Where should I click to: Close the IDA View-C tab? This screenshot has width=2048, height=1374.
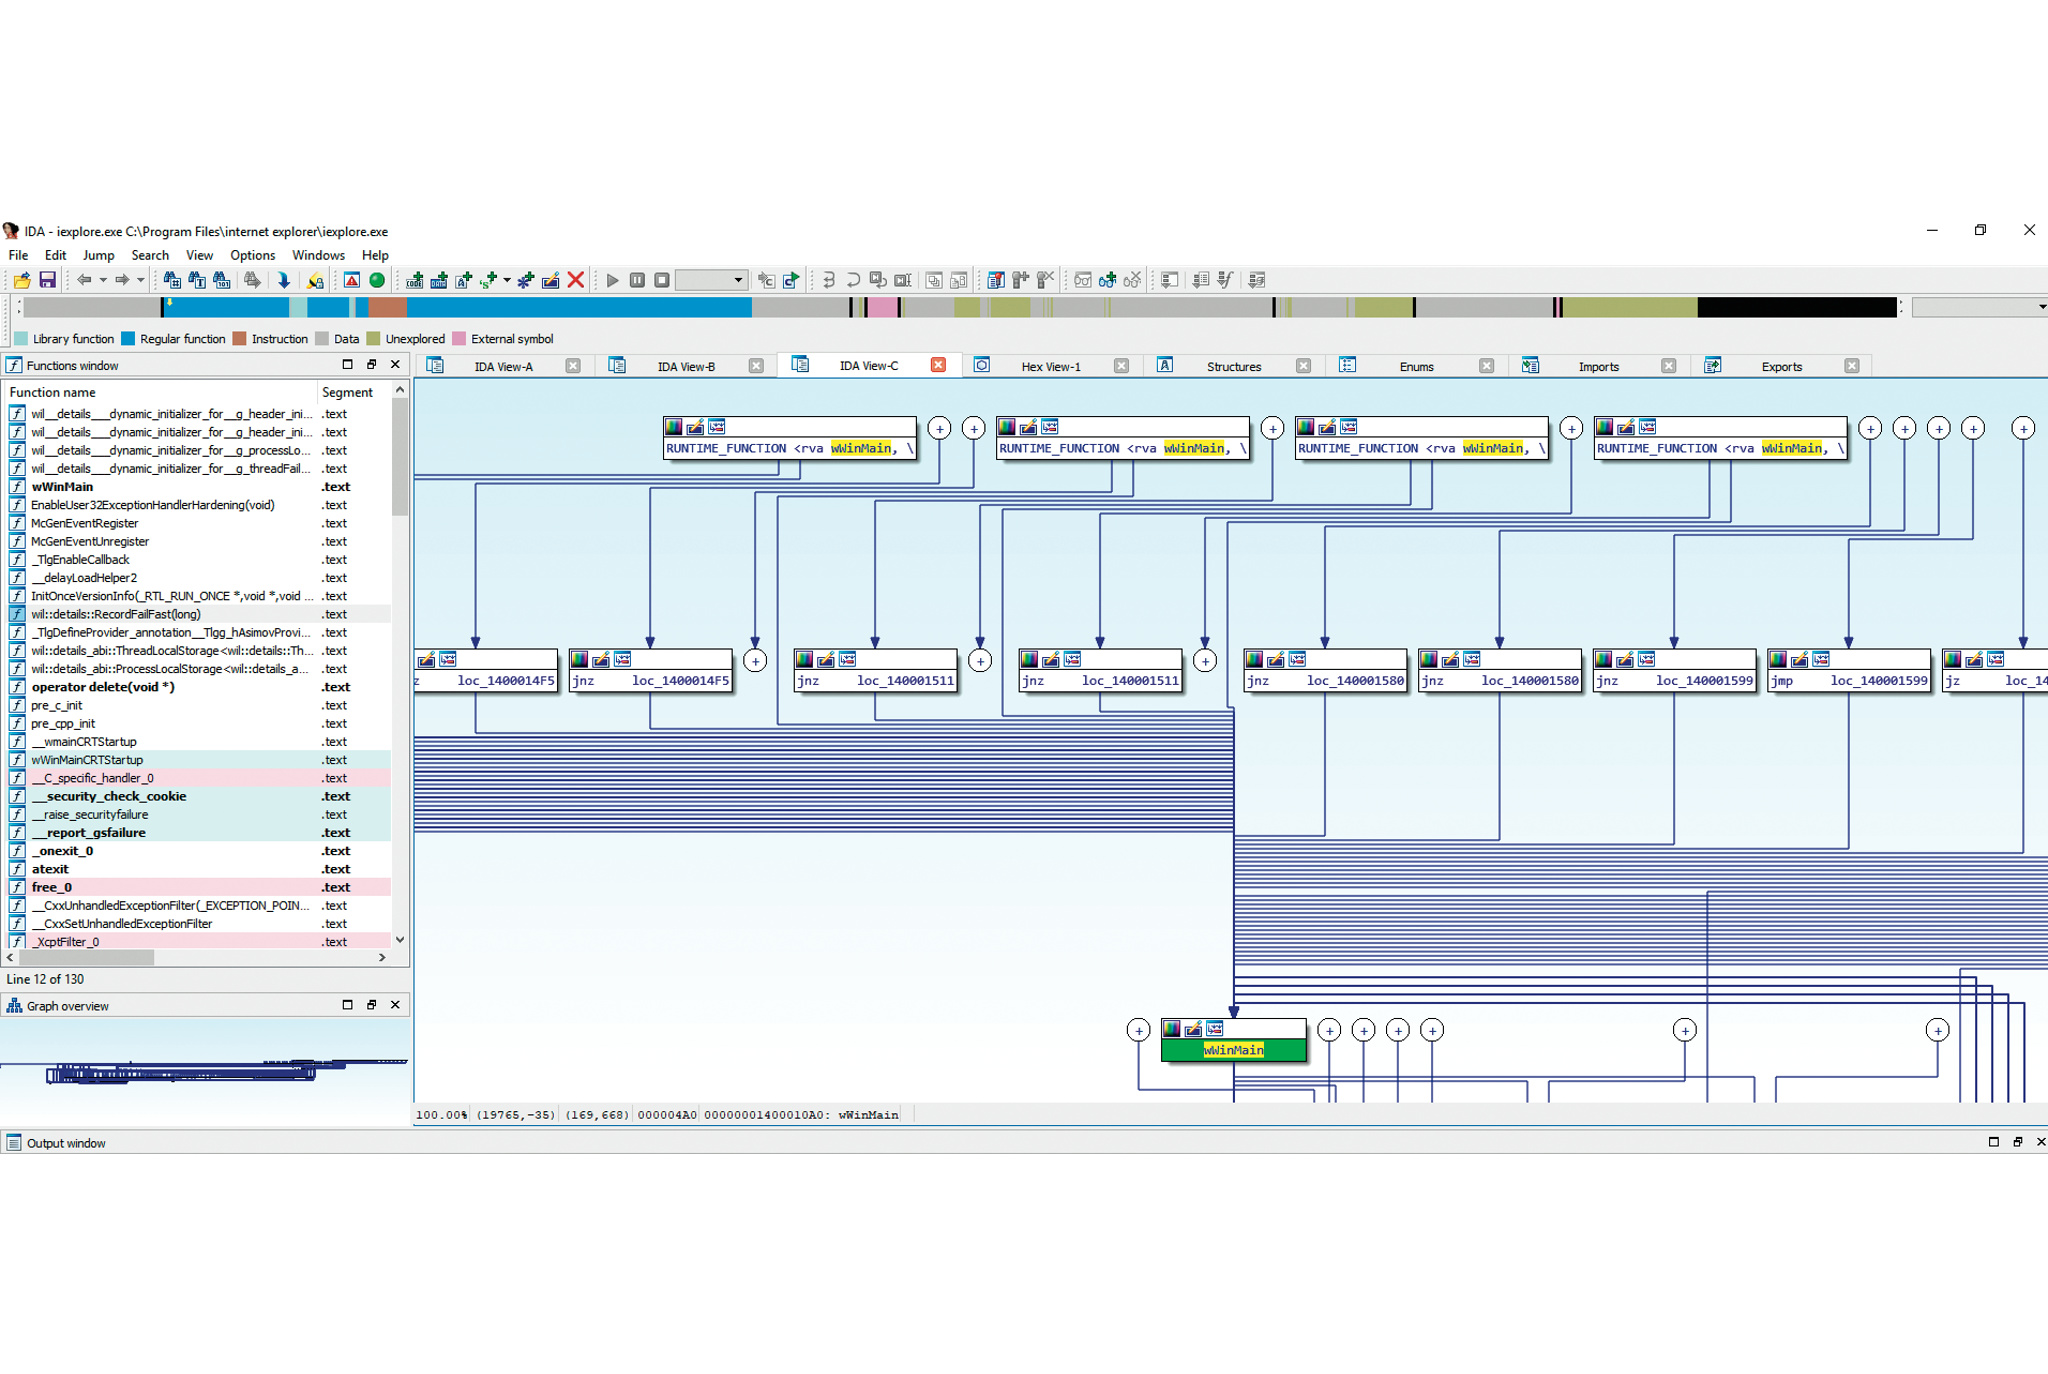click(938, 365)
